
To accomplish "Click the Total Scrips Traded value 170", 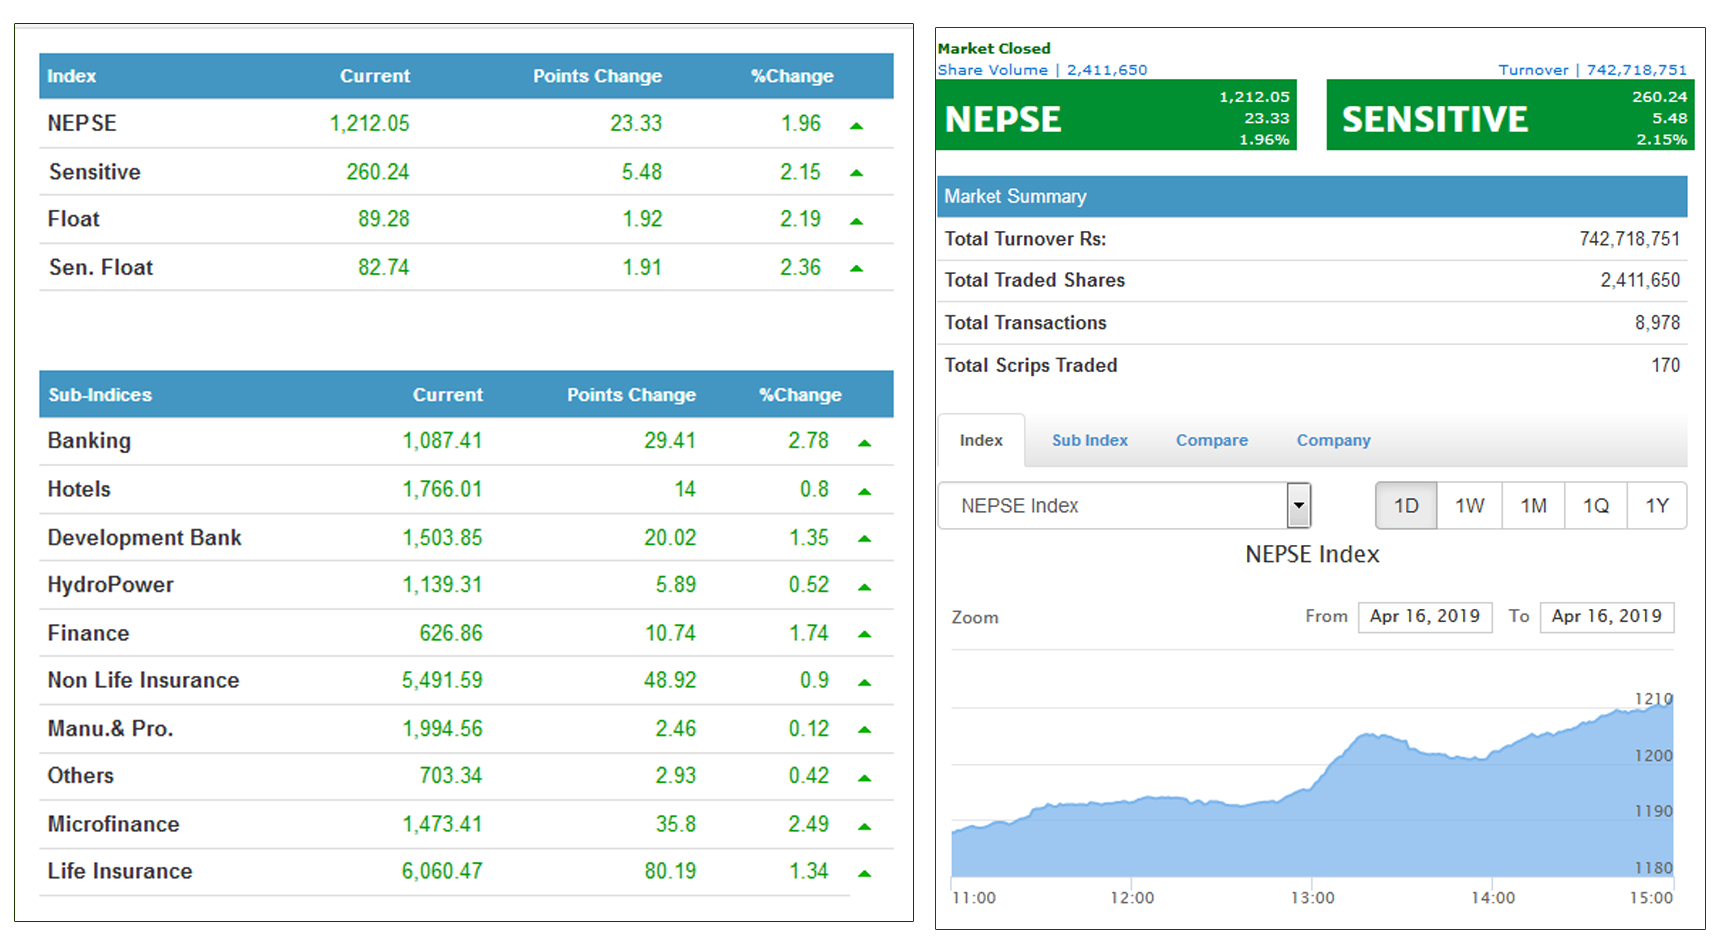I will coord(1666,365).
